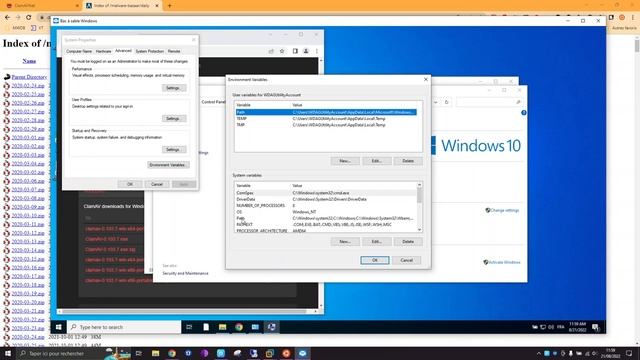Click system variables scrollbar up arrow
Image resolution: width=640 pixels, height=360 pixels.
click(419, 185)
